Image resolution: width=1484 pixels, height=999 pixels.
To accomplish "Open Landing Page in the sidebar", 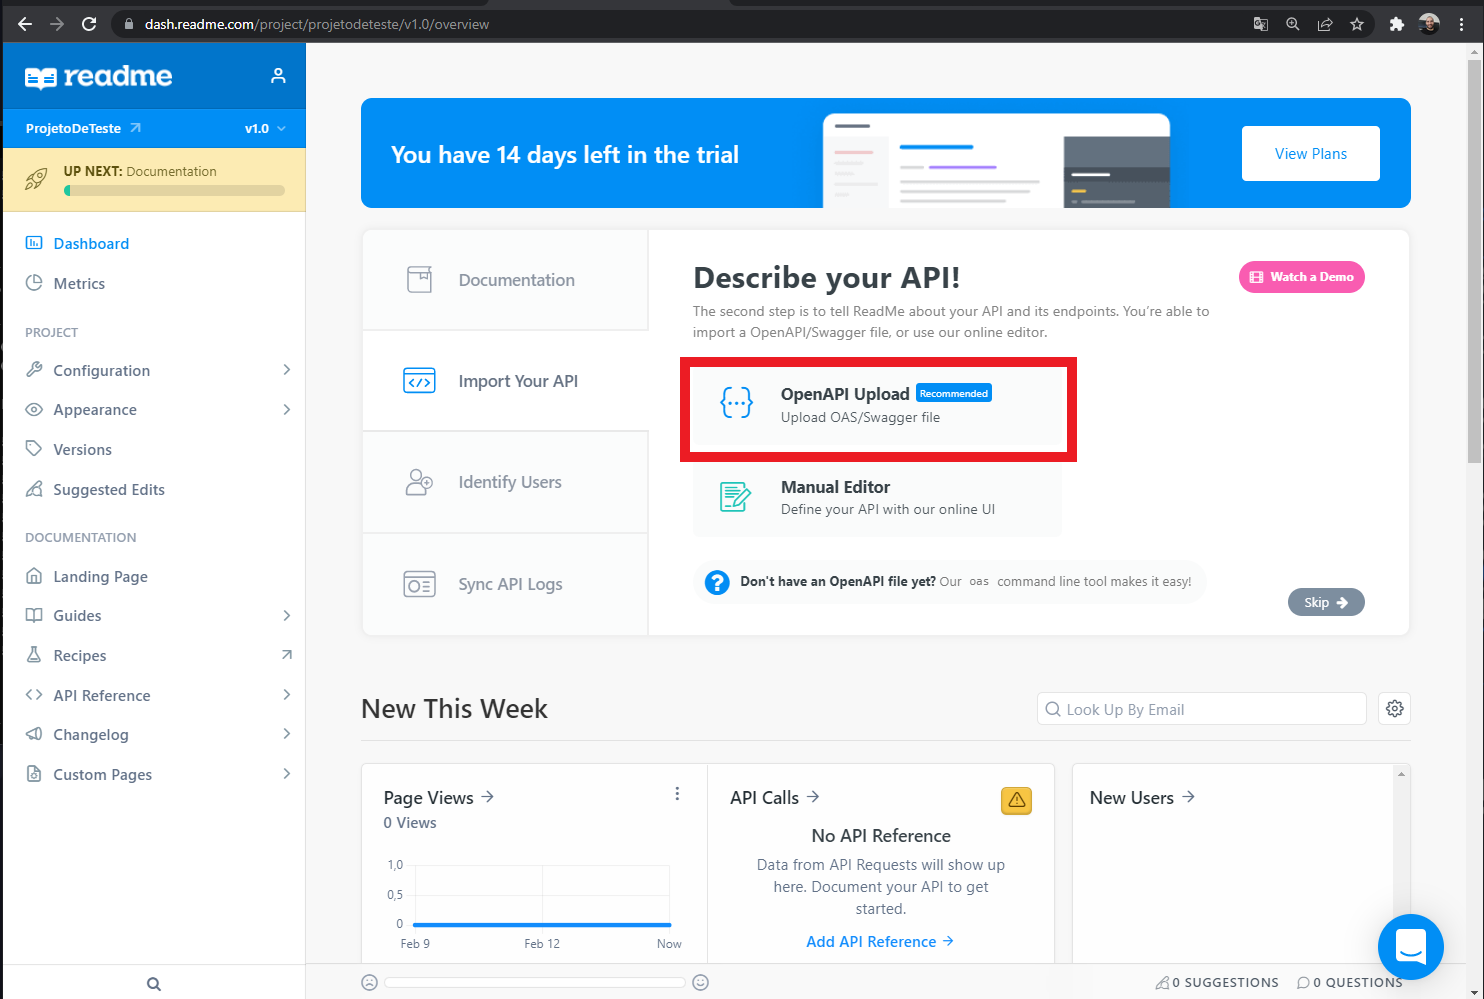I will 100,576.
